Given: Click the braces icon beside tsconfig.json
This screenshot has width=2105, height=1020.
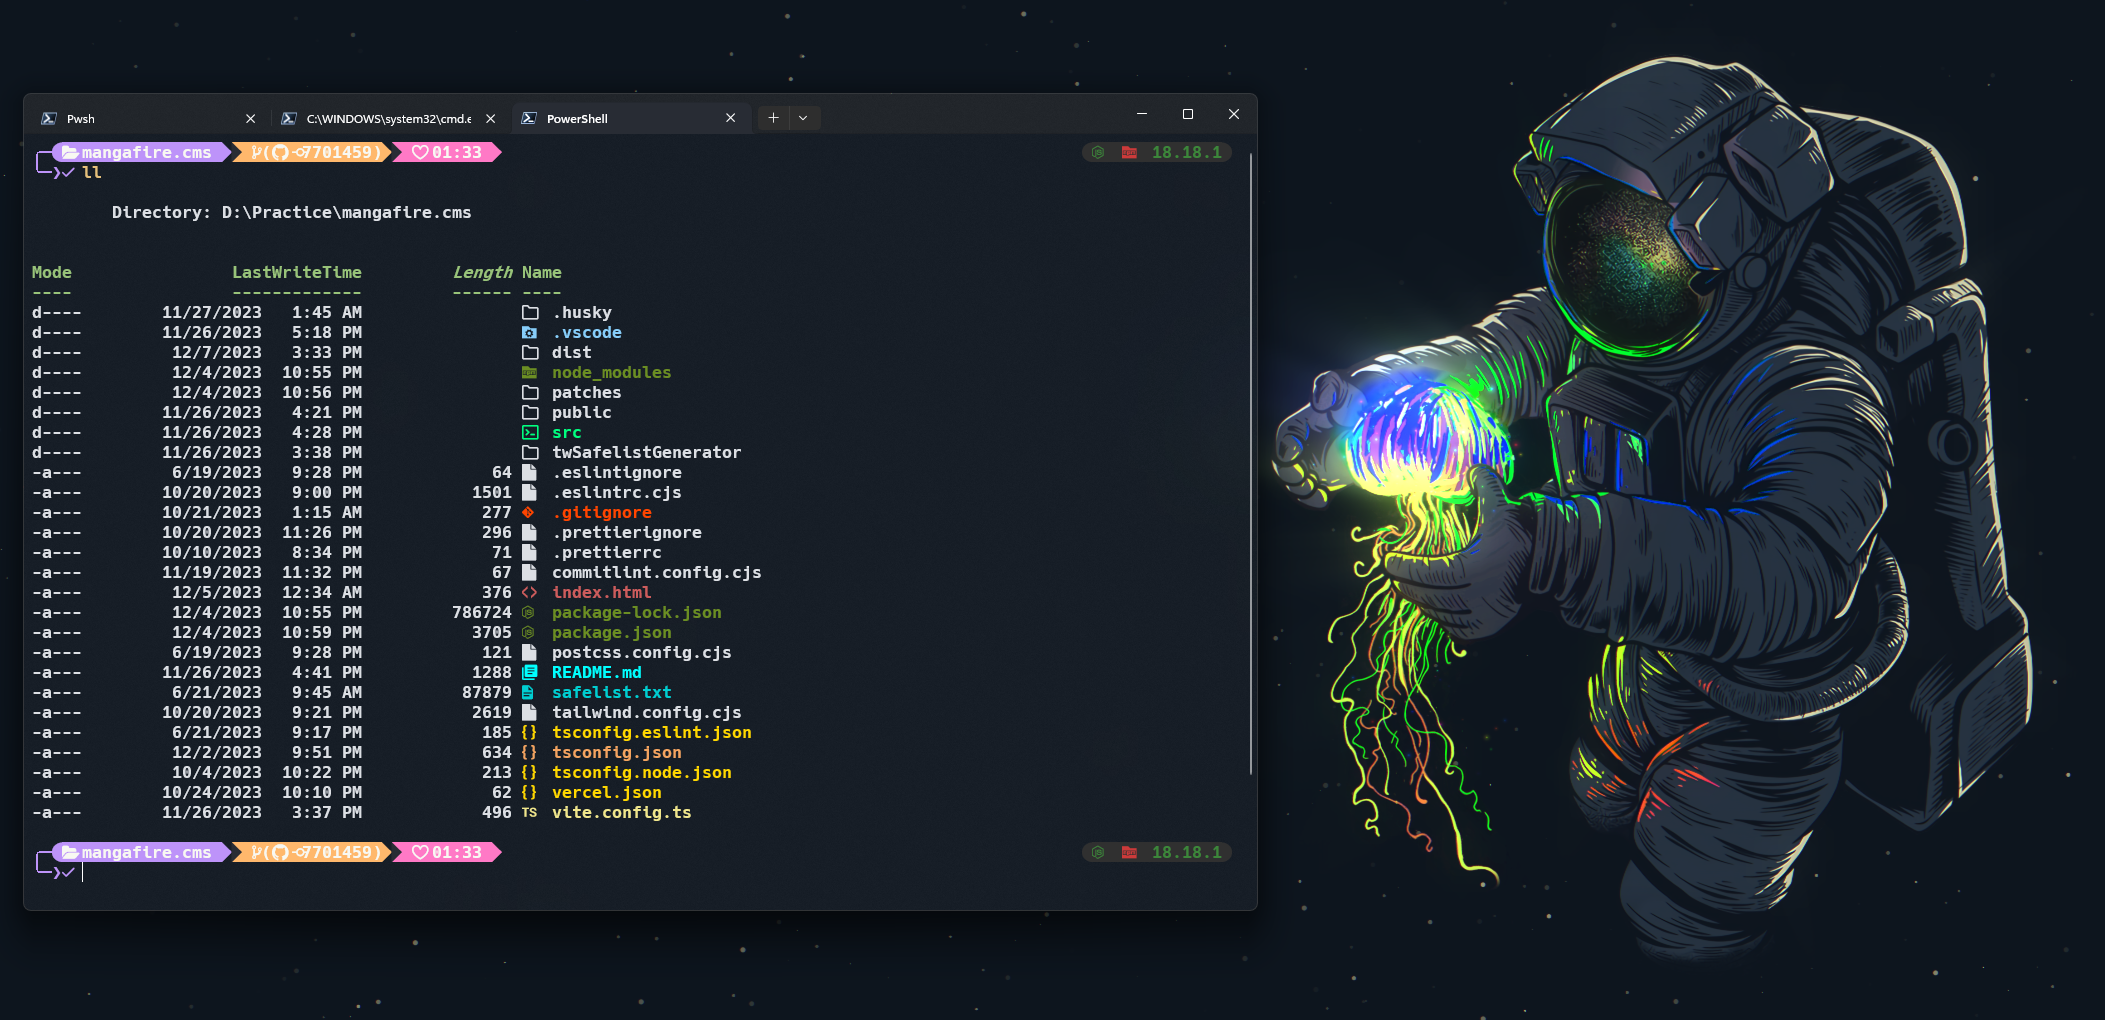Looking at the screenshot, I should click(529, 753).
